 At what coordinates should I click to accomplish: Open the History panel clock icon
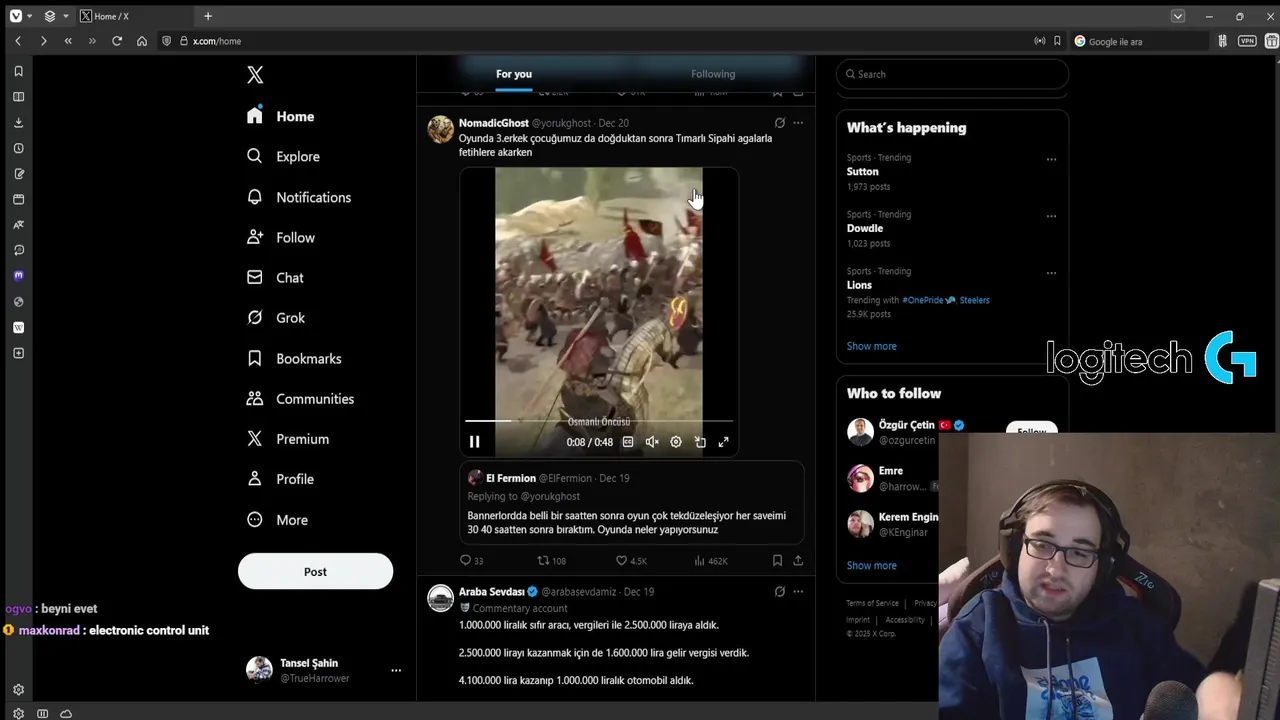pos(18,148)
